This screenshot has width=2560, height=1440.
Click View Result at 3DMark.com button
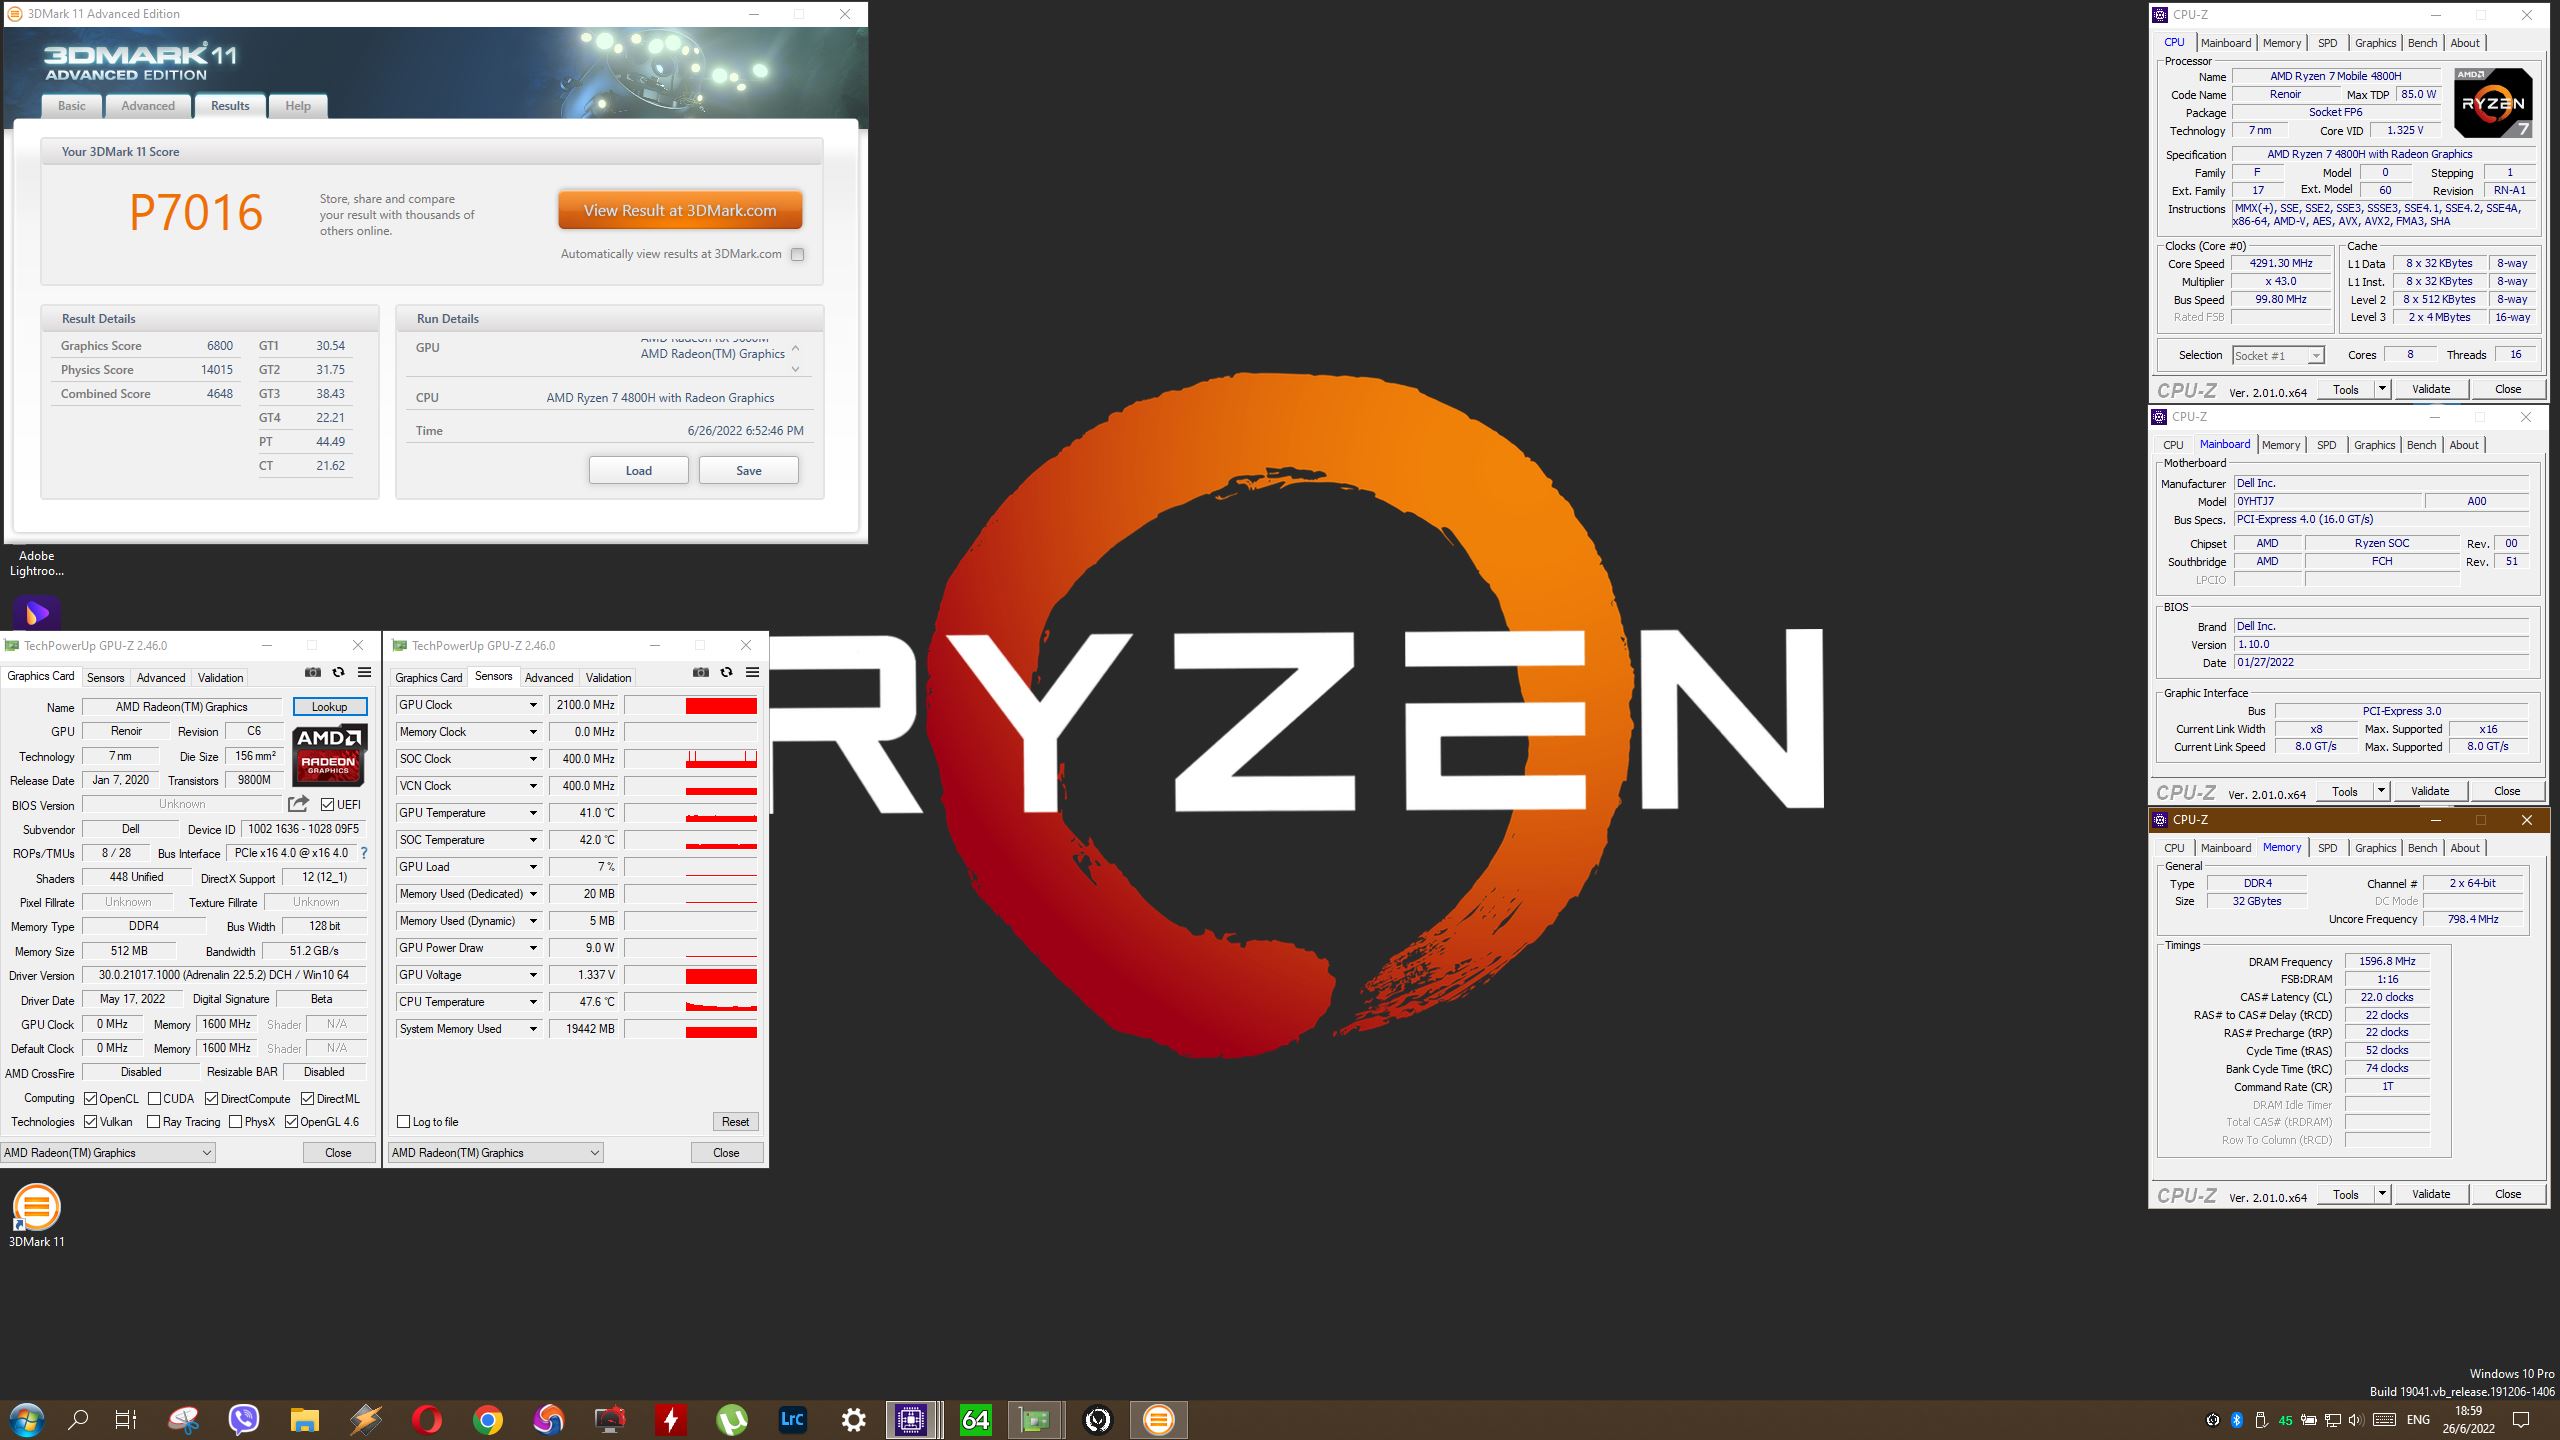[680, 210]
